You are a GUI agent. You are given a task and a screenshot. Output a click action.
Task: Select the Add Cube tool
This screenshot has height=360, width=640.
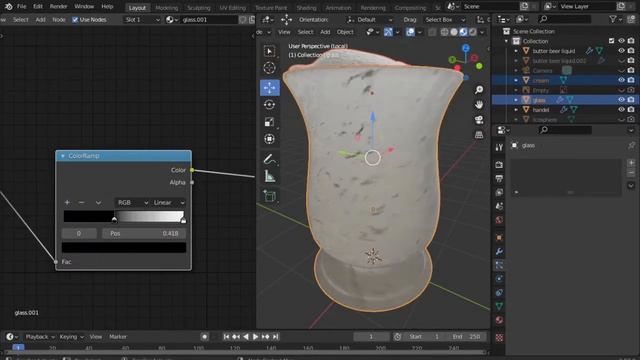[x=269, y=196]
